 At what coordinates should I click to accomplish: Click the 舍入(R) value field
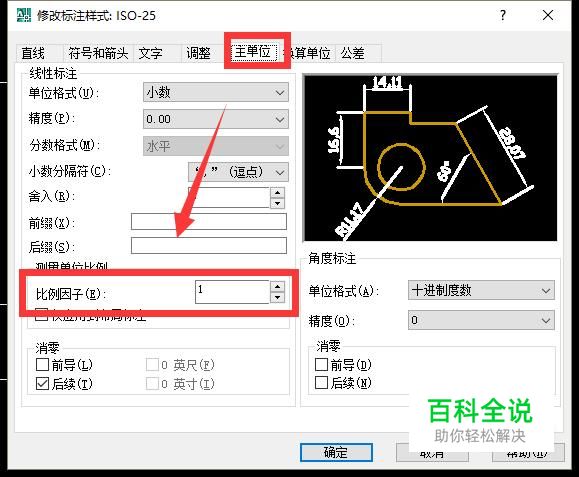pyautogui.click(x=229, y=198)
